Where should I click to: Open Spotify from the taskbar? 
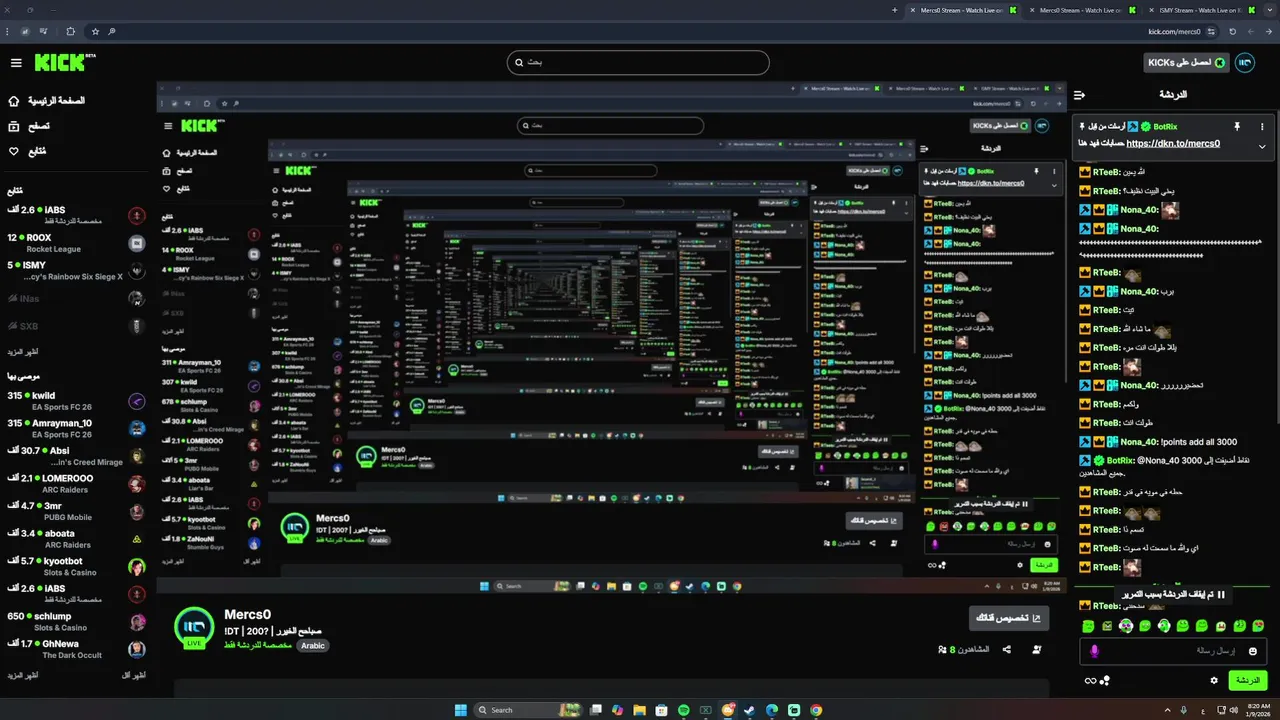684,710
